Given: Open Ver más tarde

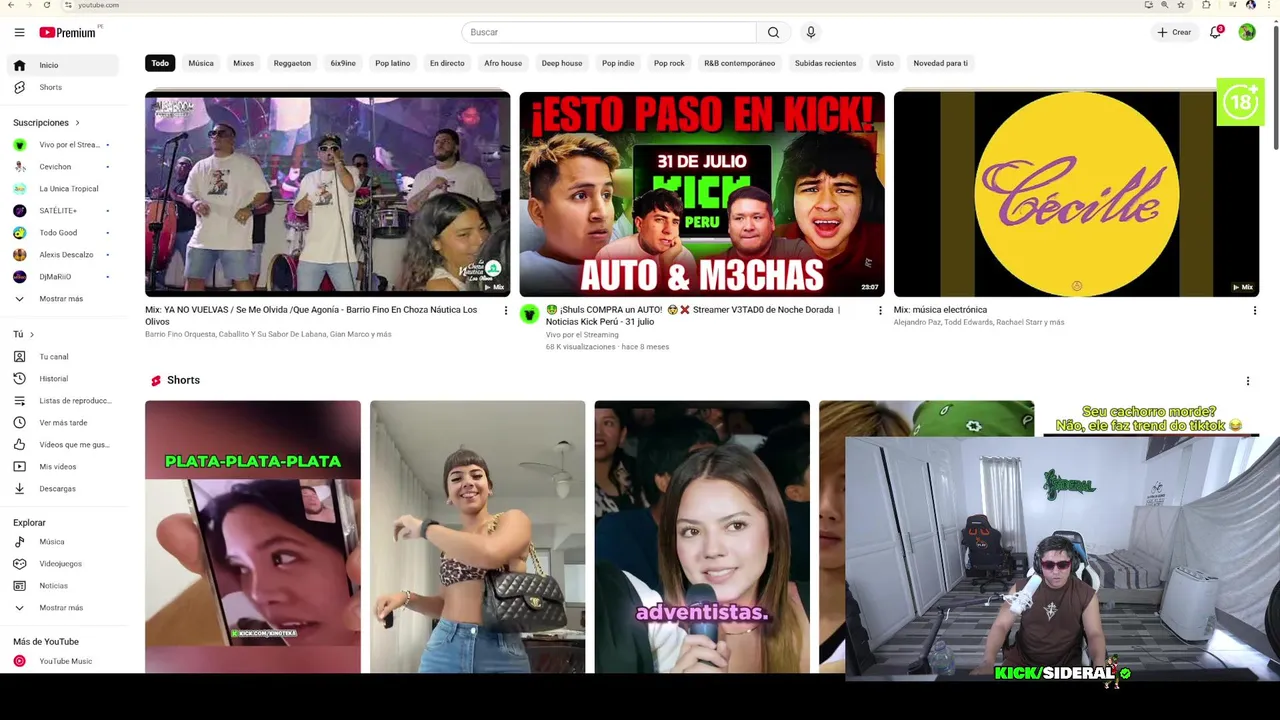Looking at the screenshot, I should [x=62, y=422].
